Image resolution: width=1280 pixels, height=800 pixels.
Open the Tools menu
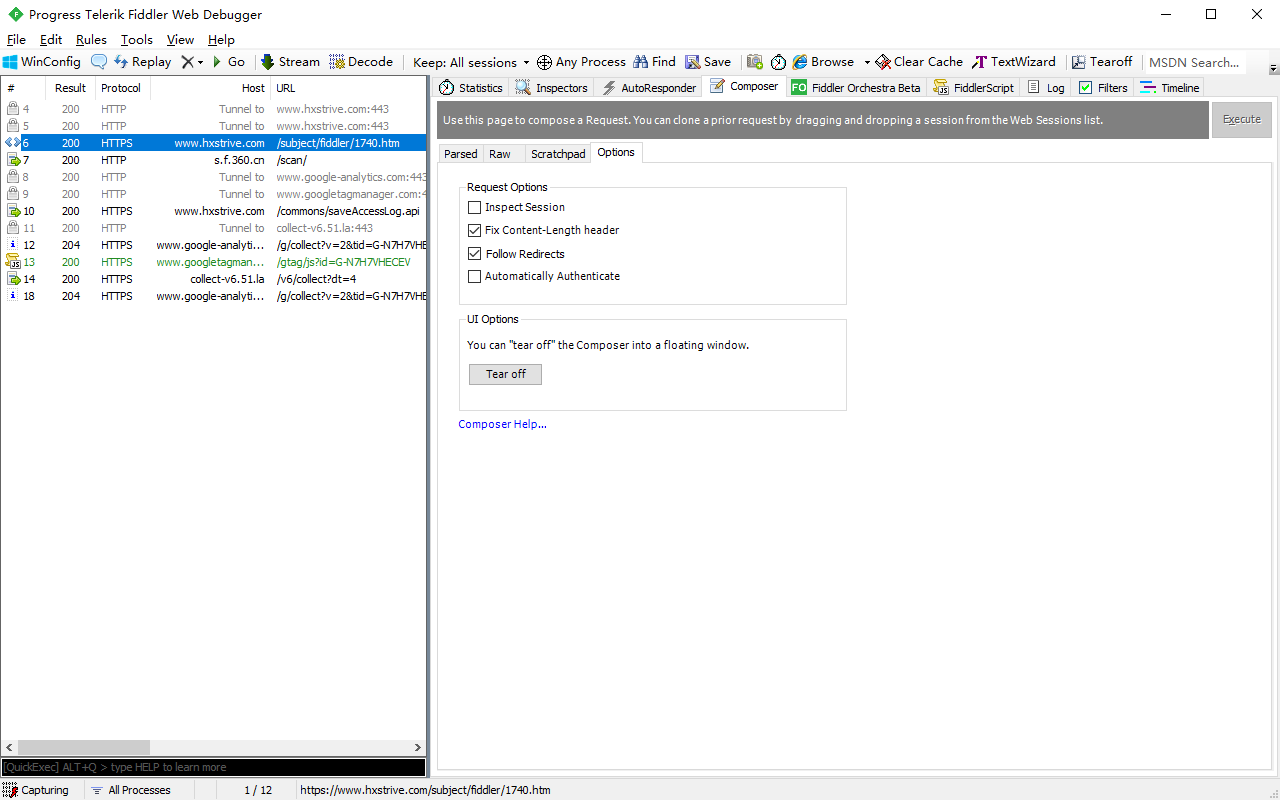click(137, 40)
